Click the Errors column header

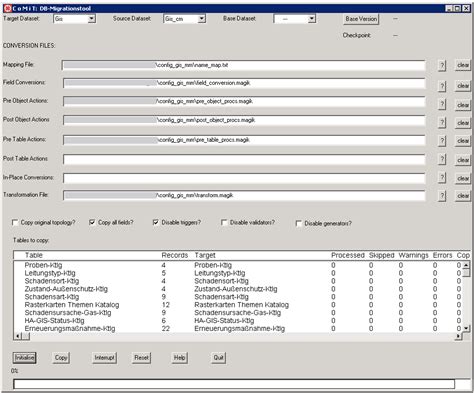click(x=442, y=255)
